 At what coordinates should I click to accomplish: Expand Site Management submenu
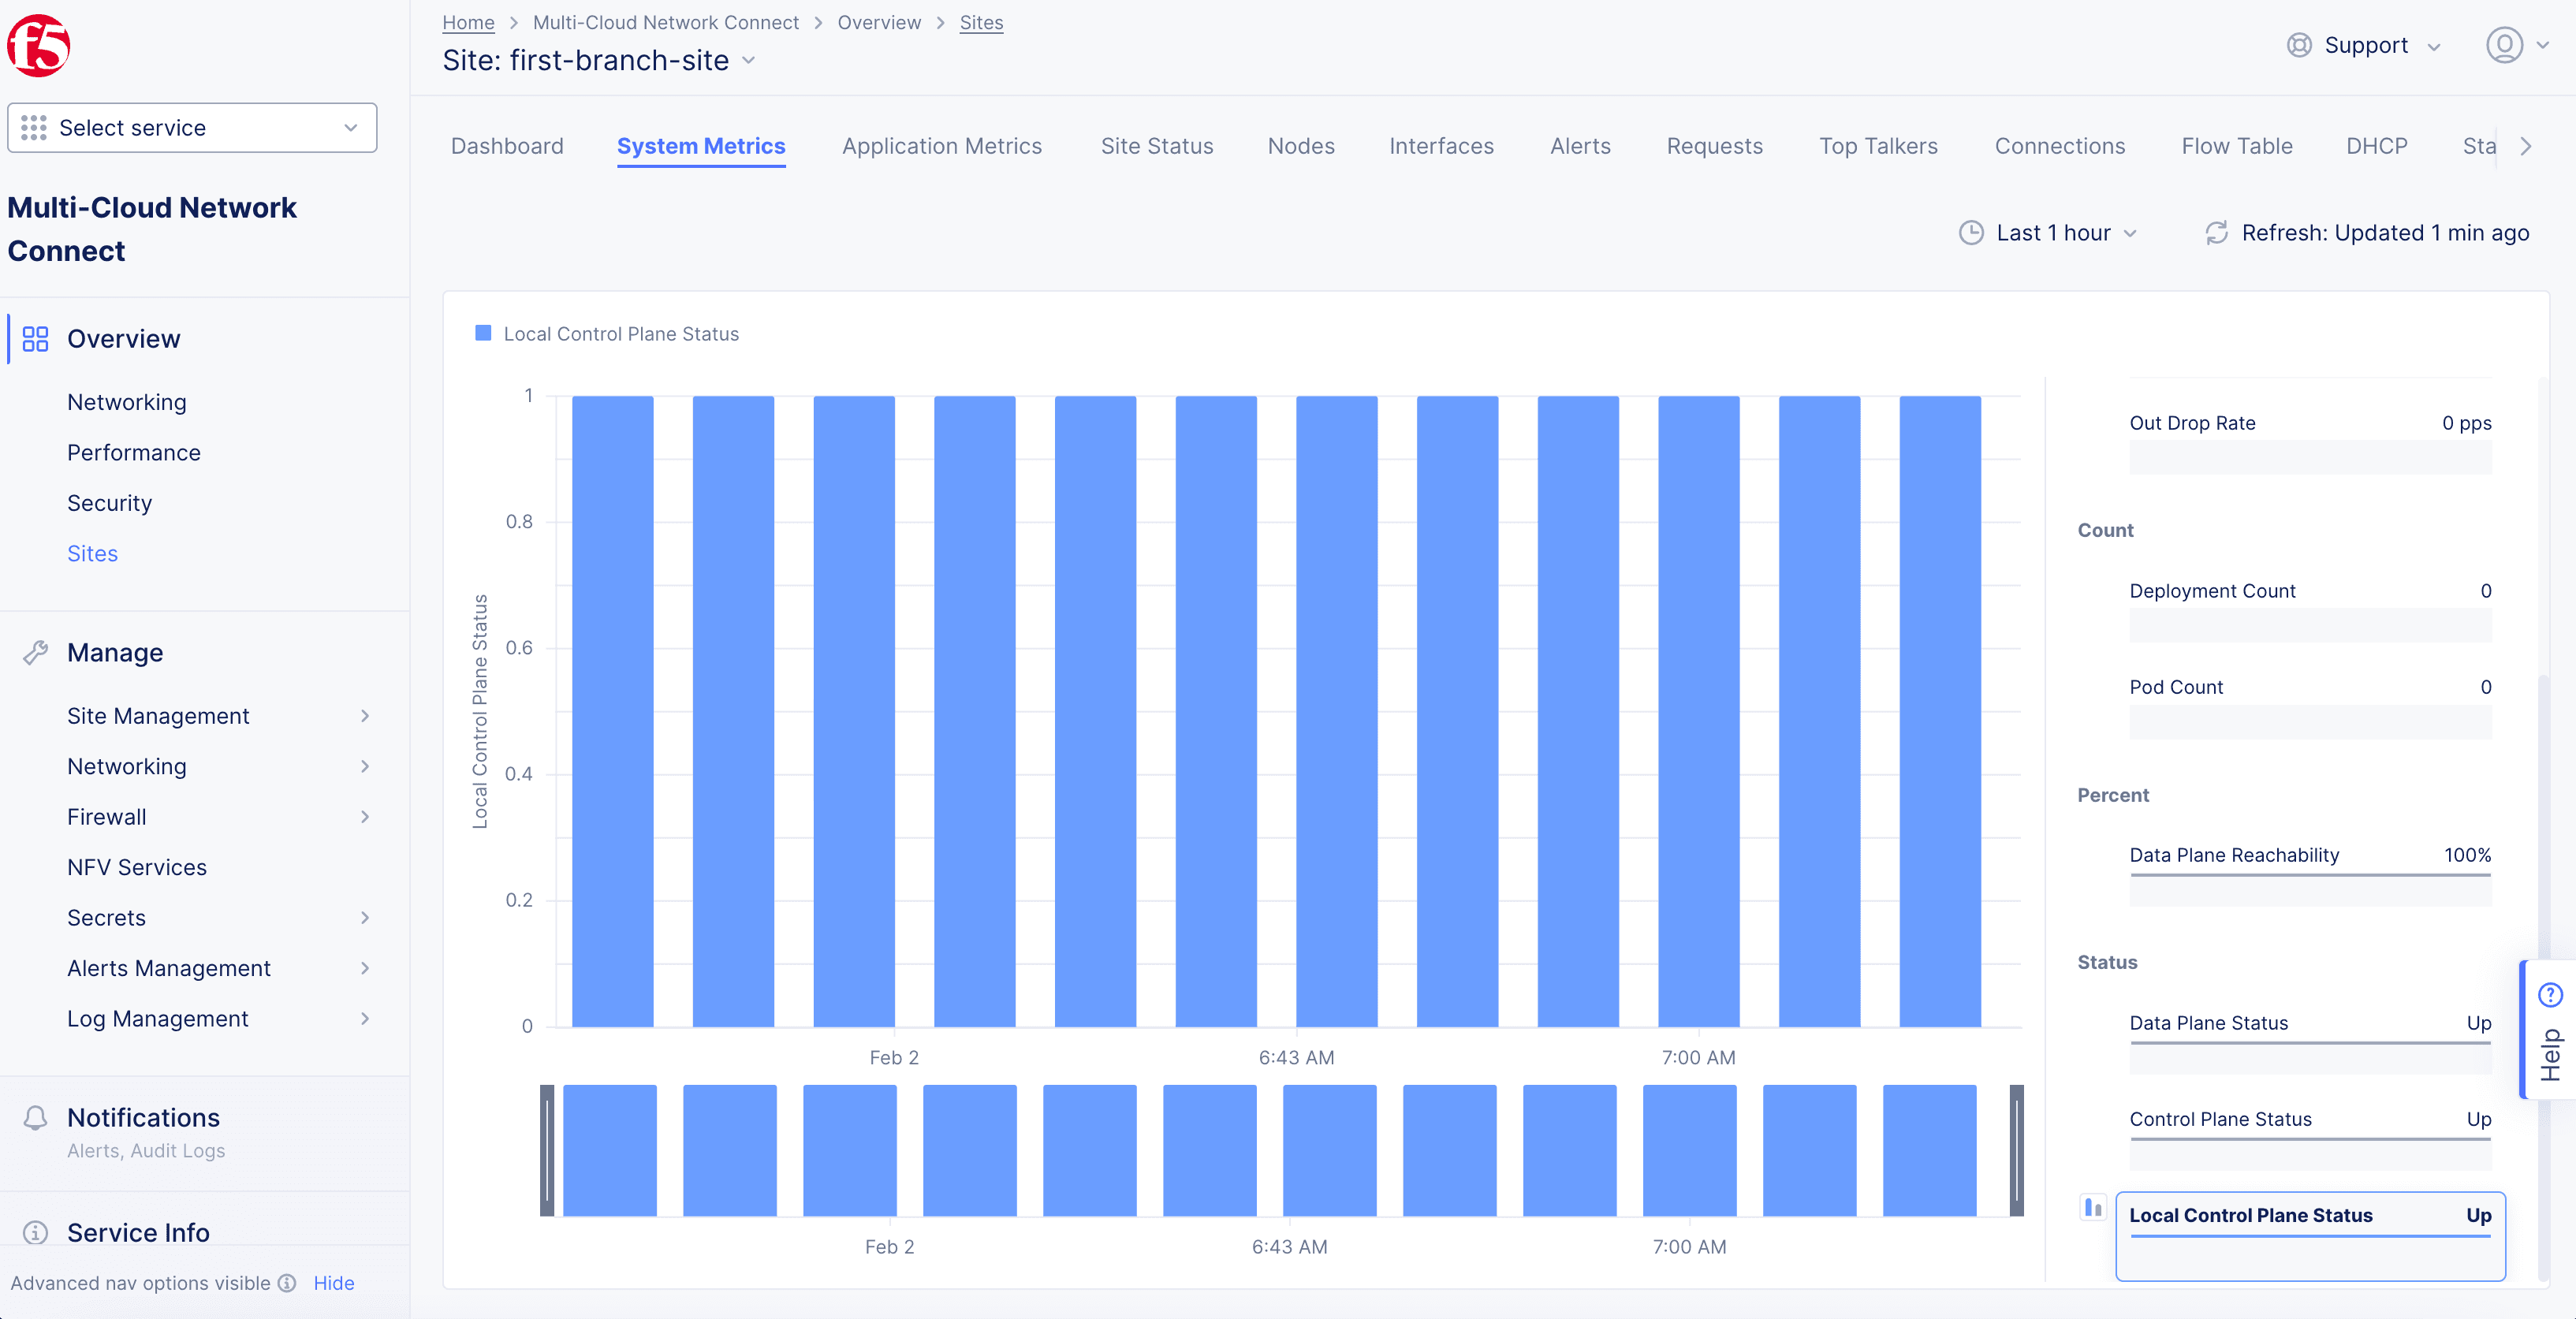365,716
